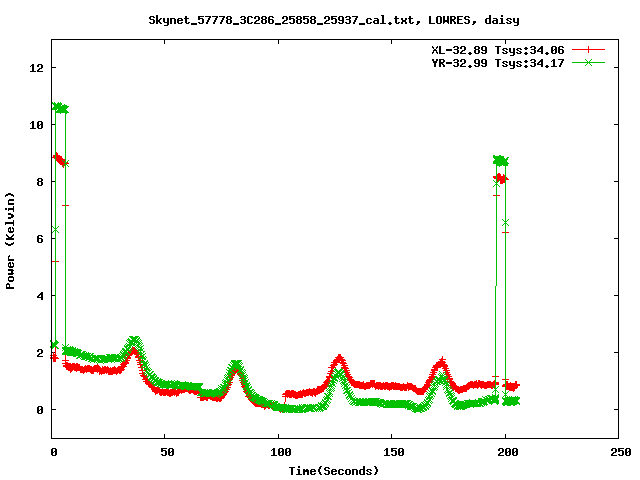Image resolution: width=640 pixels, height=480 pixels.
Task: Click the red peak near 172 seconds
Action: coord(442,362)
